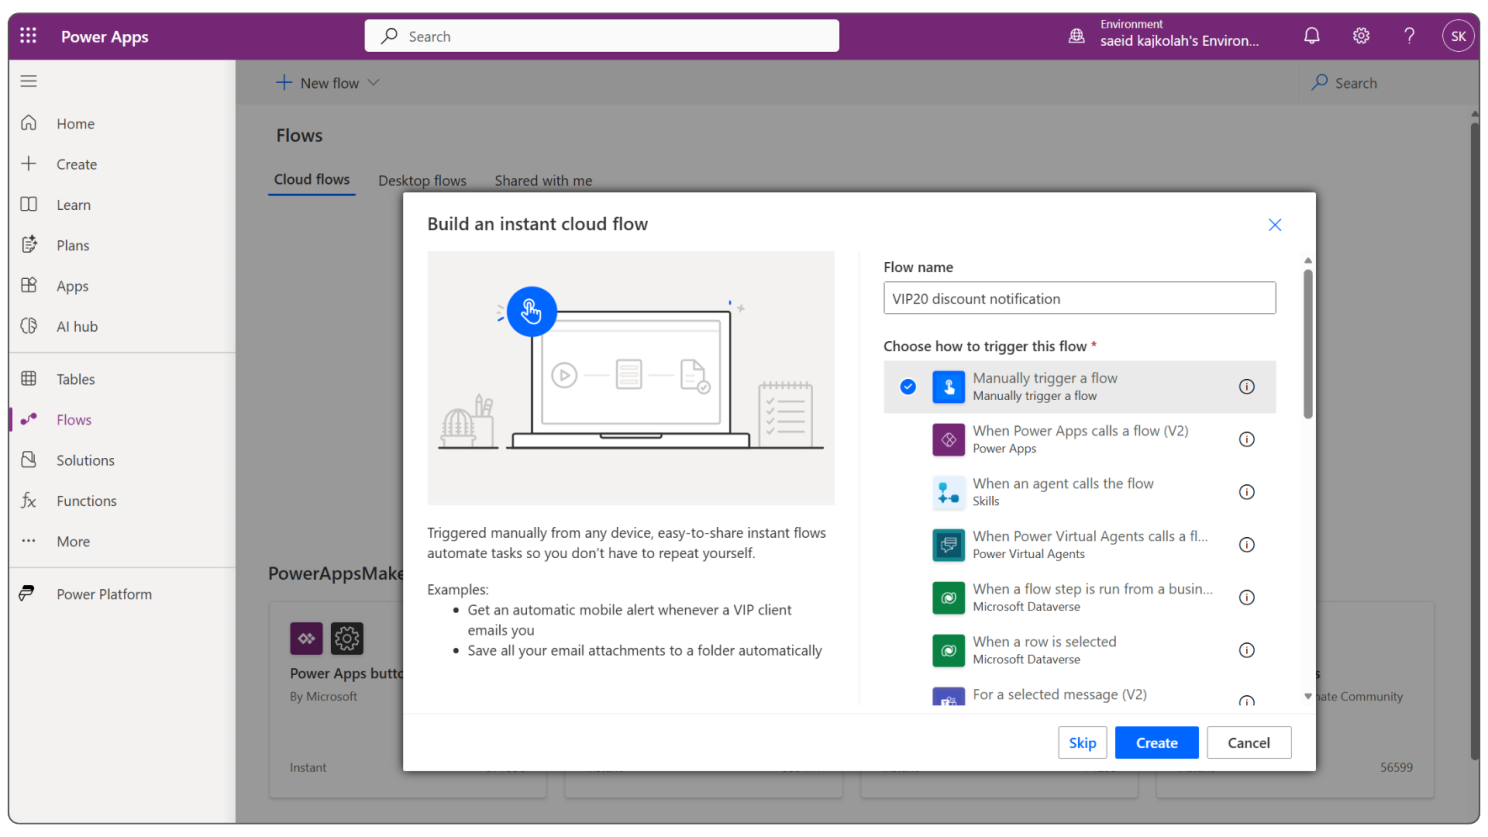This screenshot has height=837, width=1488.
Task: Click info icon for When a flow step is run
Action: click(1247, 598)
